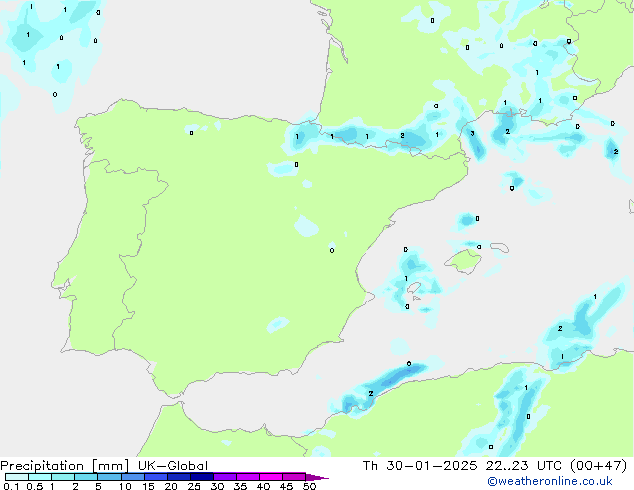The height and width of the screenshot is (490, 634).
Task: Select the 30–35 mm purple legend box
Action: point(224,477)
